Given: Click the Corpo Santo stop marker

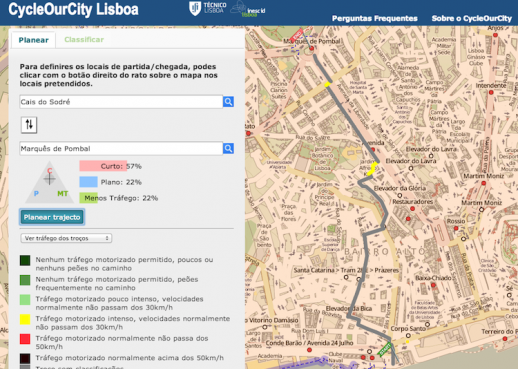Looking at the screenshot, I should click(x=408, y=336).
